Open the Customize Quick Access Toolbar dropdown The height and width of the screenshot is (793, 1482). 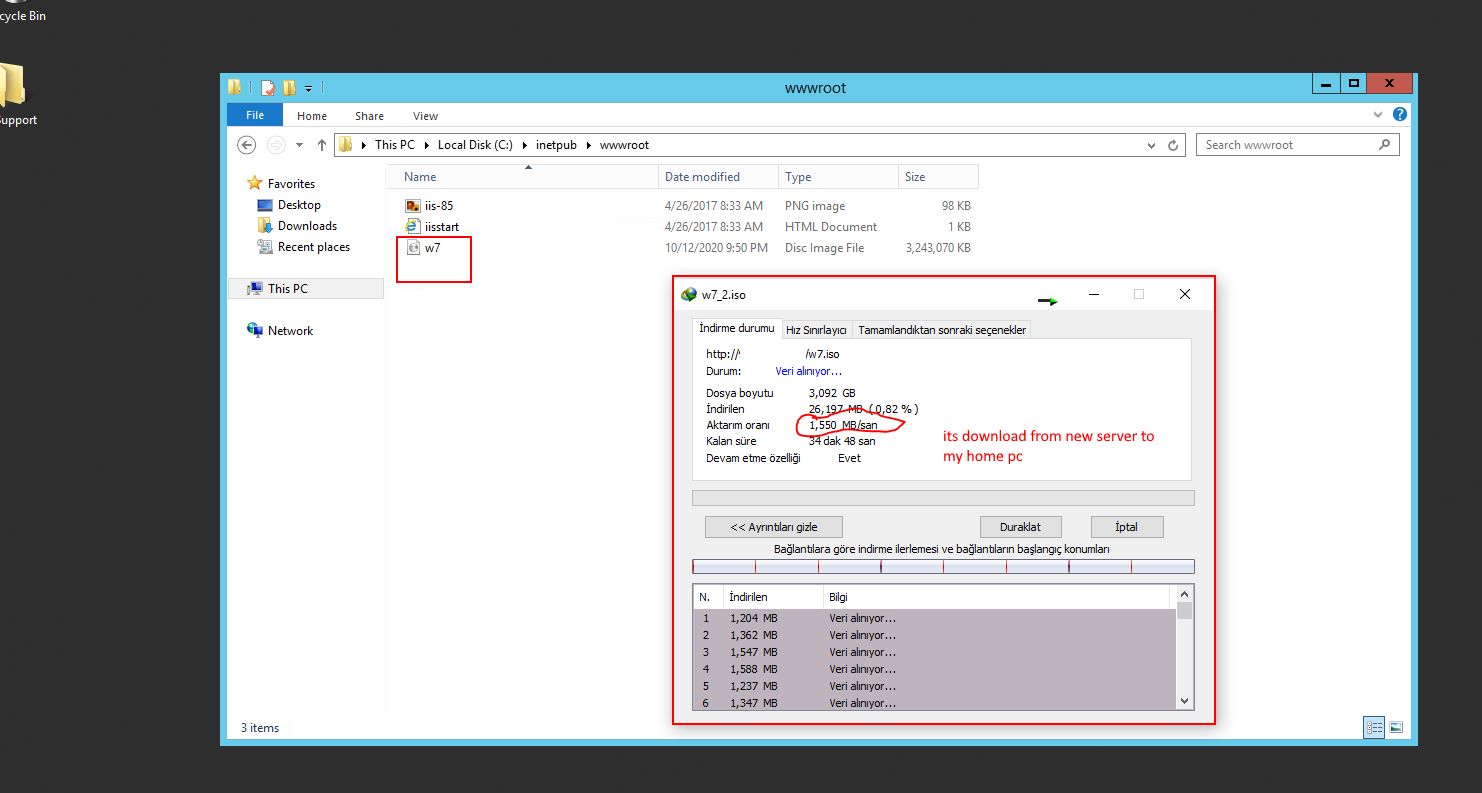[x=309, y=88]
